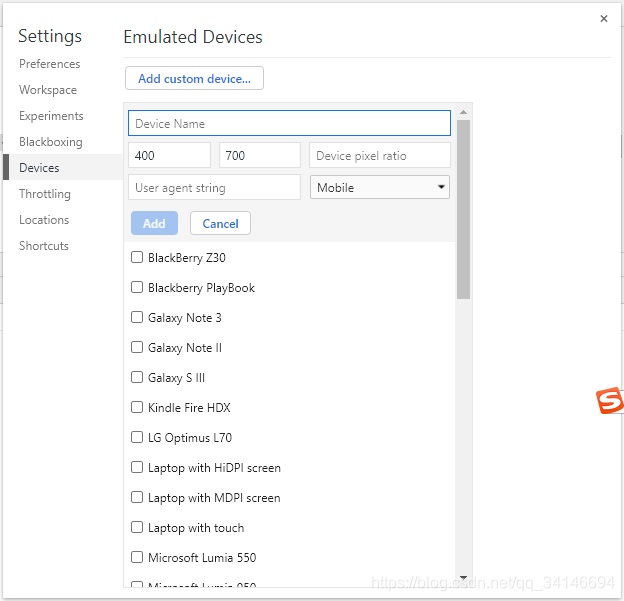Click the device list scroll down arrow
The width and height of the screenshot is (624, 601).
[463, 578]
